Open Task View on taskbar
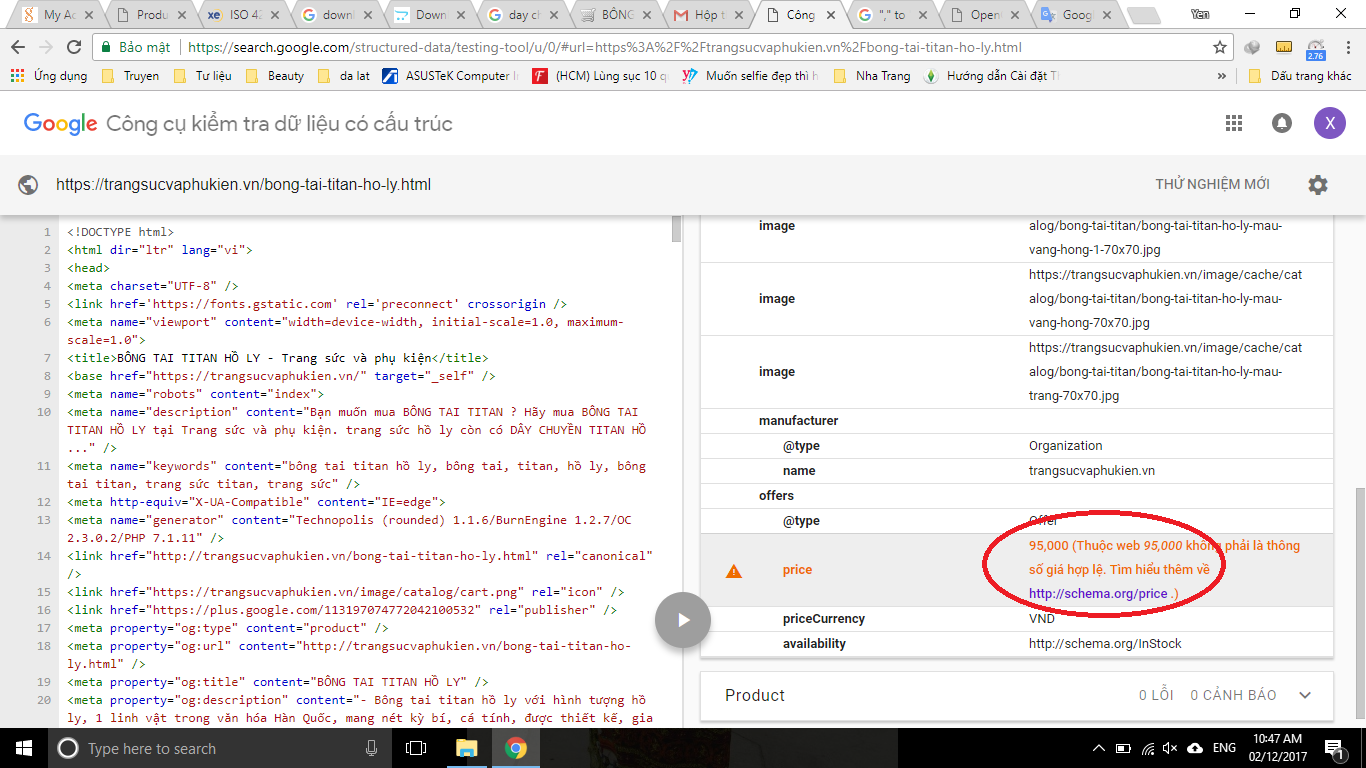This screenshot has width=1366, height=768. (x=417, y=748)
